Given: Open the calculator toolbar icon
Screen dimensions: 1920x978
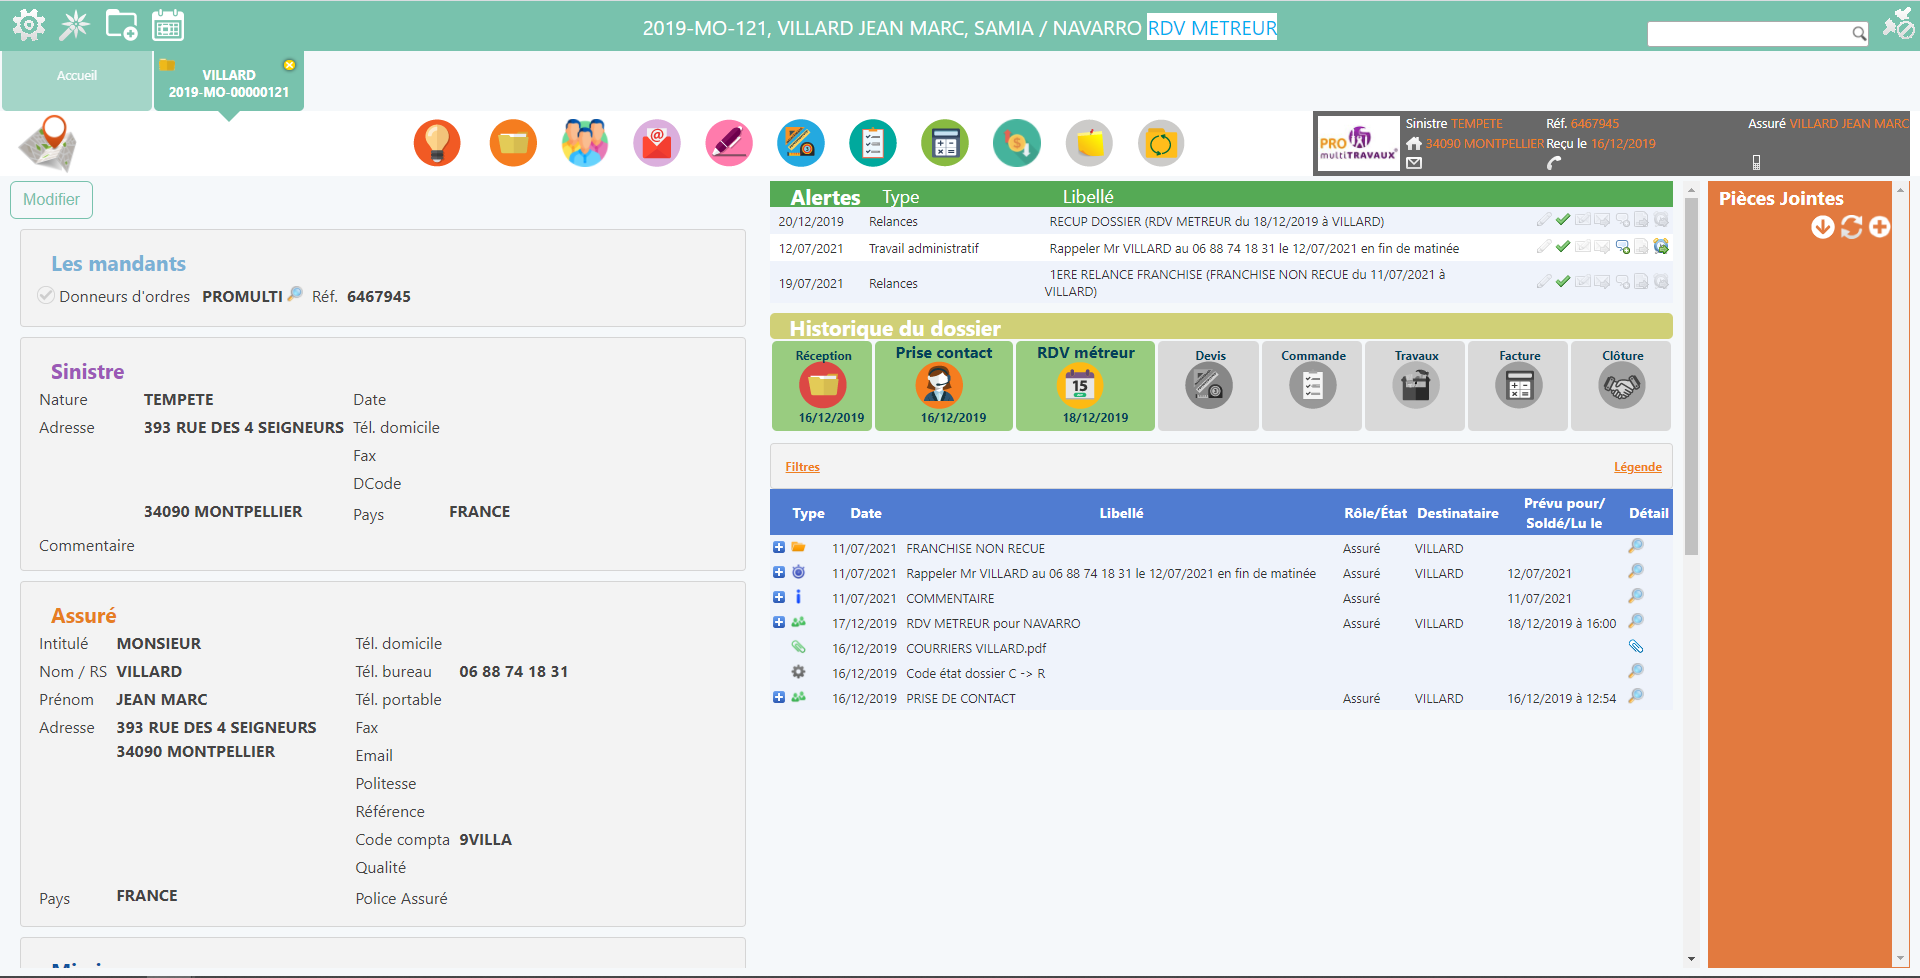Looking at the screenshot, I should coord(945,144).
